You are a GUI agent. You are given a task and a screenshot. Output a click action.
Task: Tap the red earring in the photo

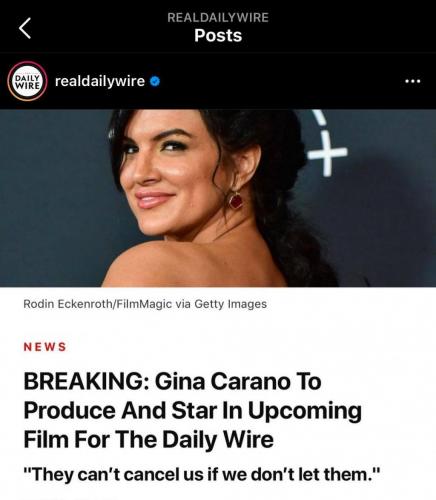point(236,201)
